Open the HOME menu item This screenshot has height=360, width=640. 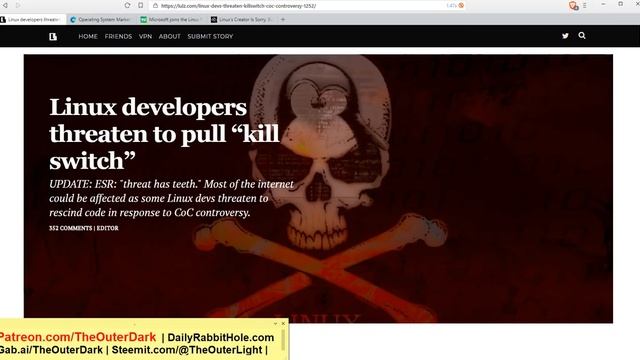coord(88,36)
